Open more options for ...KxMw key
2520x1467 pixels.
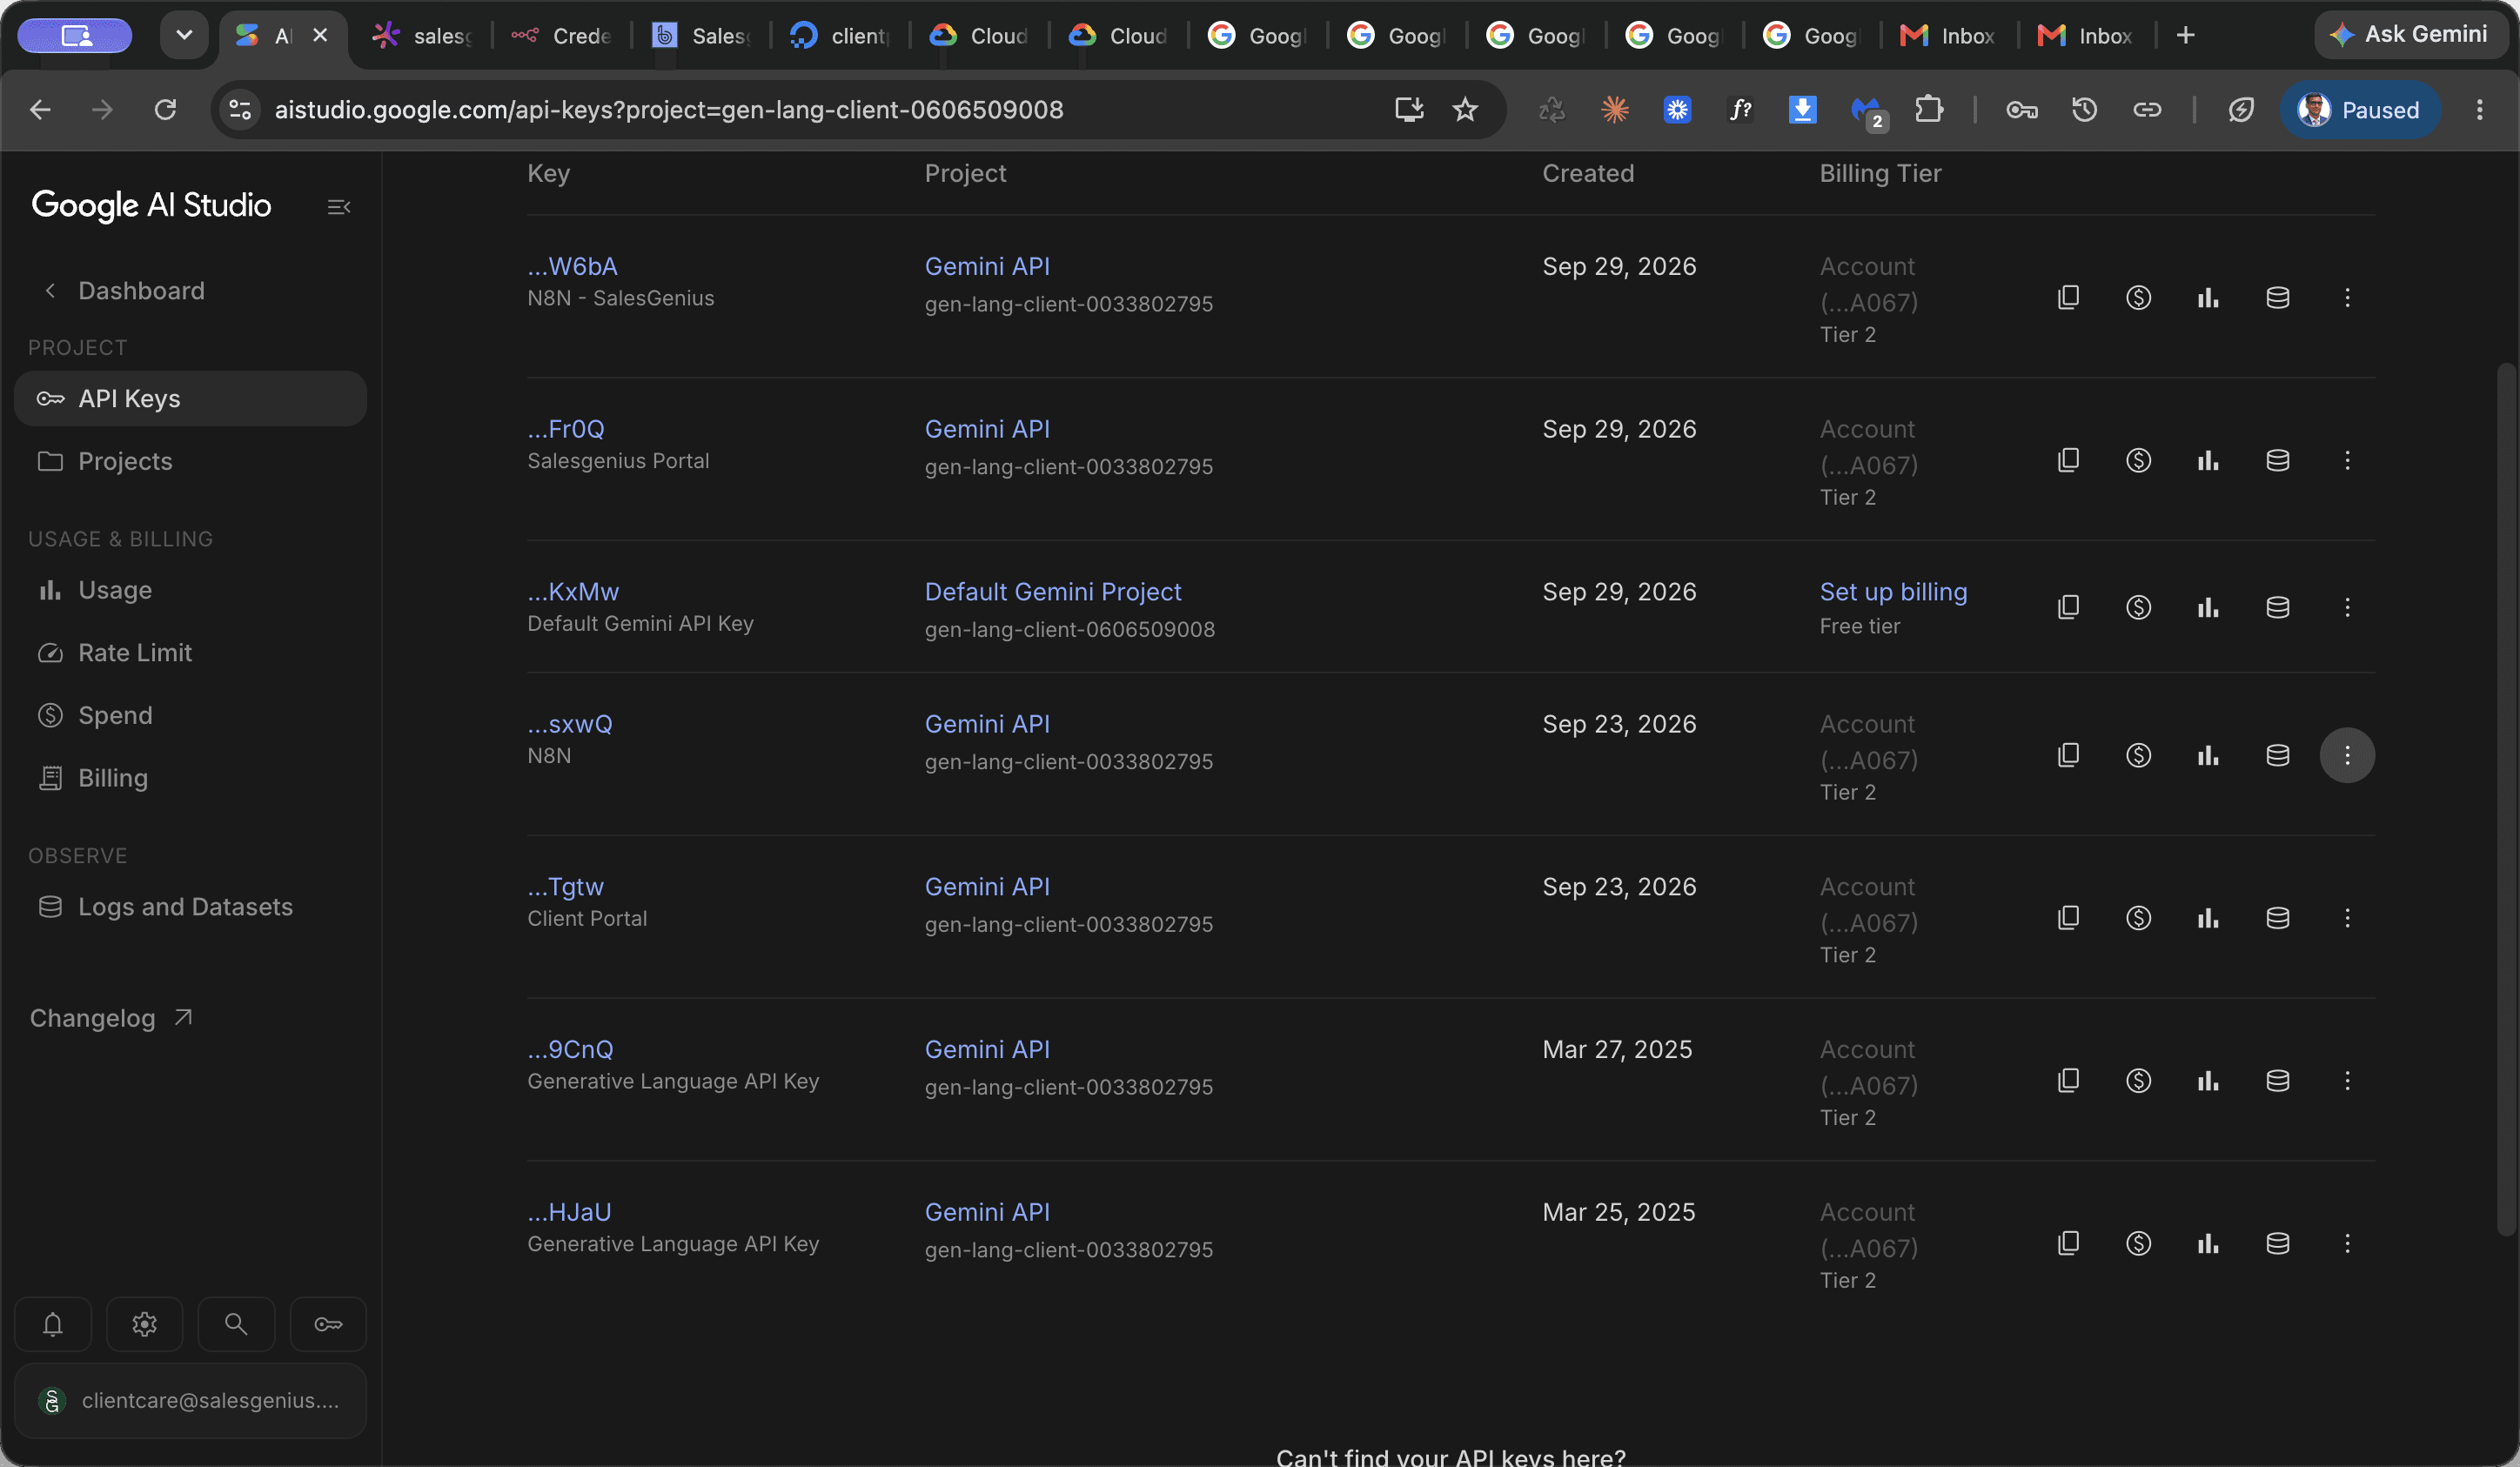(x=2347, y=607)
